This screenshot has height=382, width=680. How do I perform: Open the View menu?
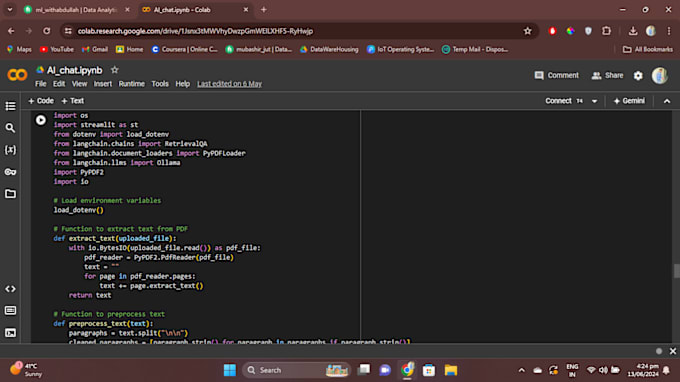click(79, 84)
